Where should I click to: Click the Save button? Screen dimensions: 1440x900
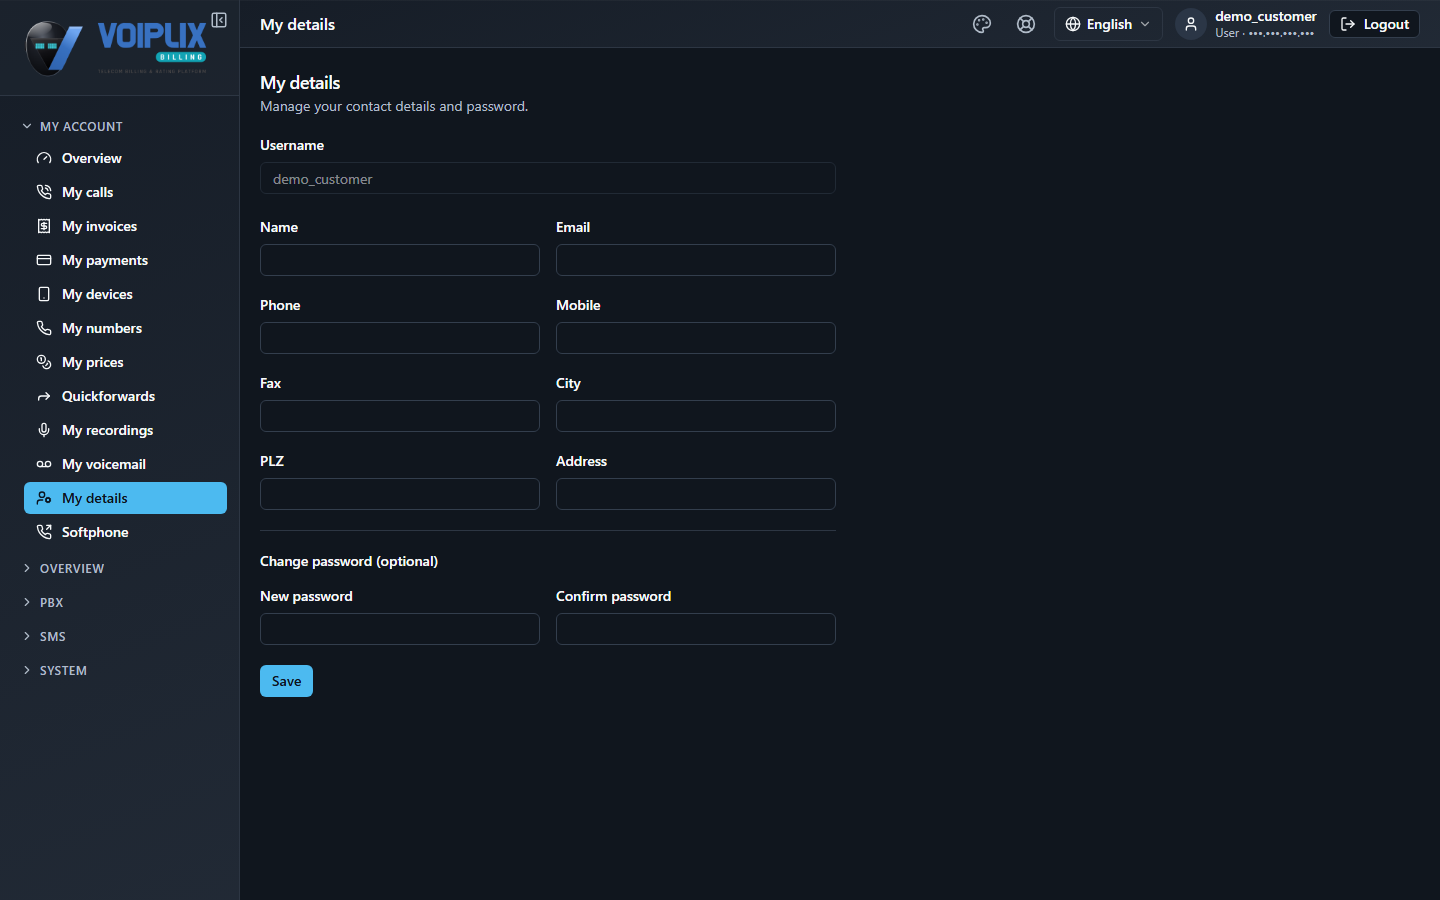tap(286, 681)
